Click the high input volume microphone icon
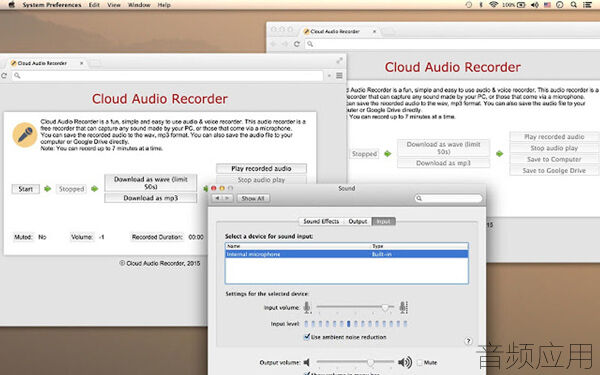 403,307
